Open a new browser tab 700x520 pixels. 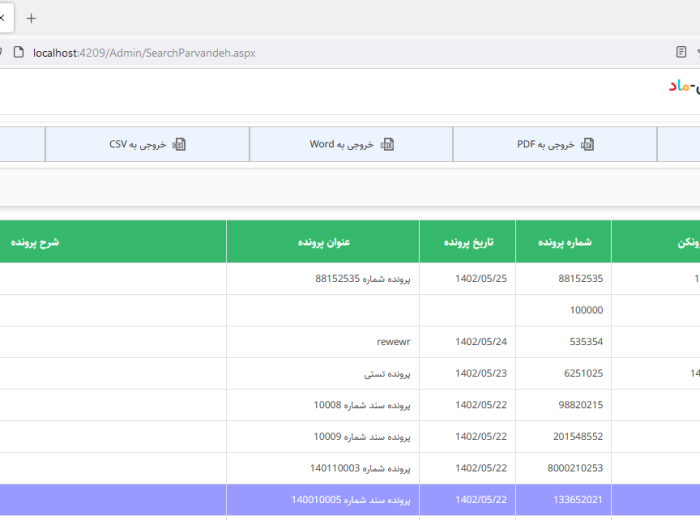(x=31, y=18)
